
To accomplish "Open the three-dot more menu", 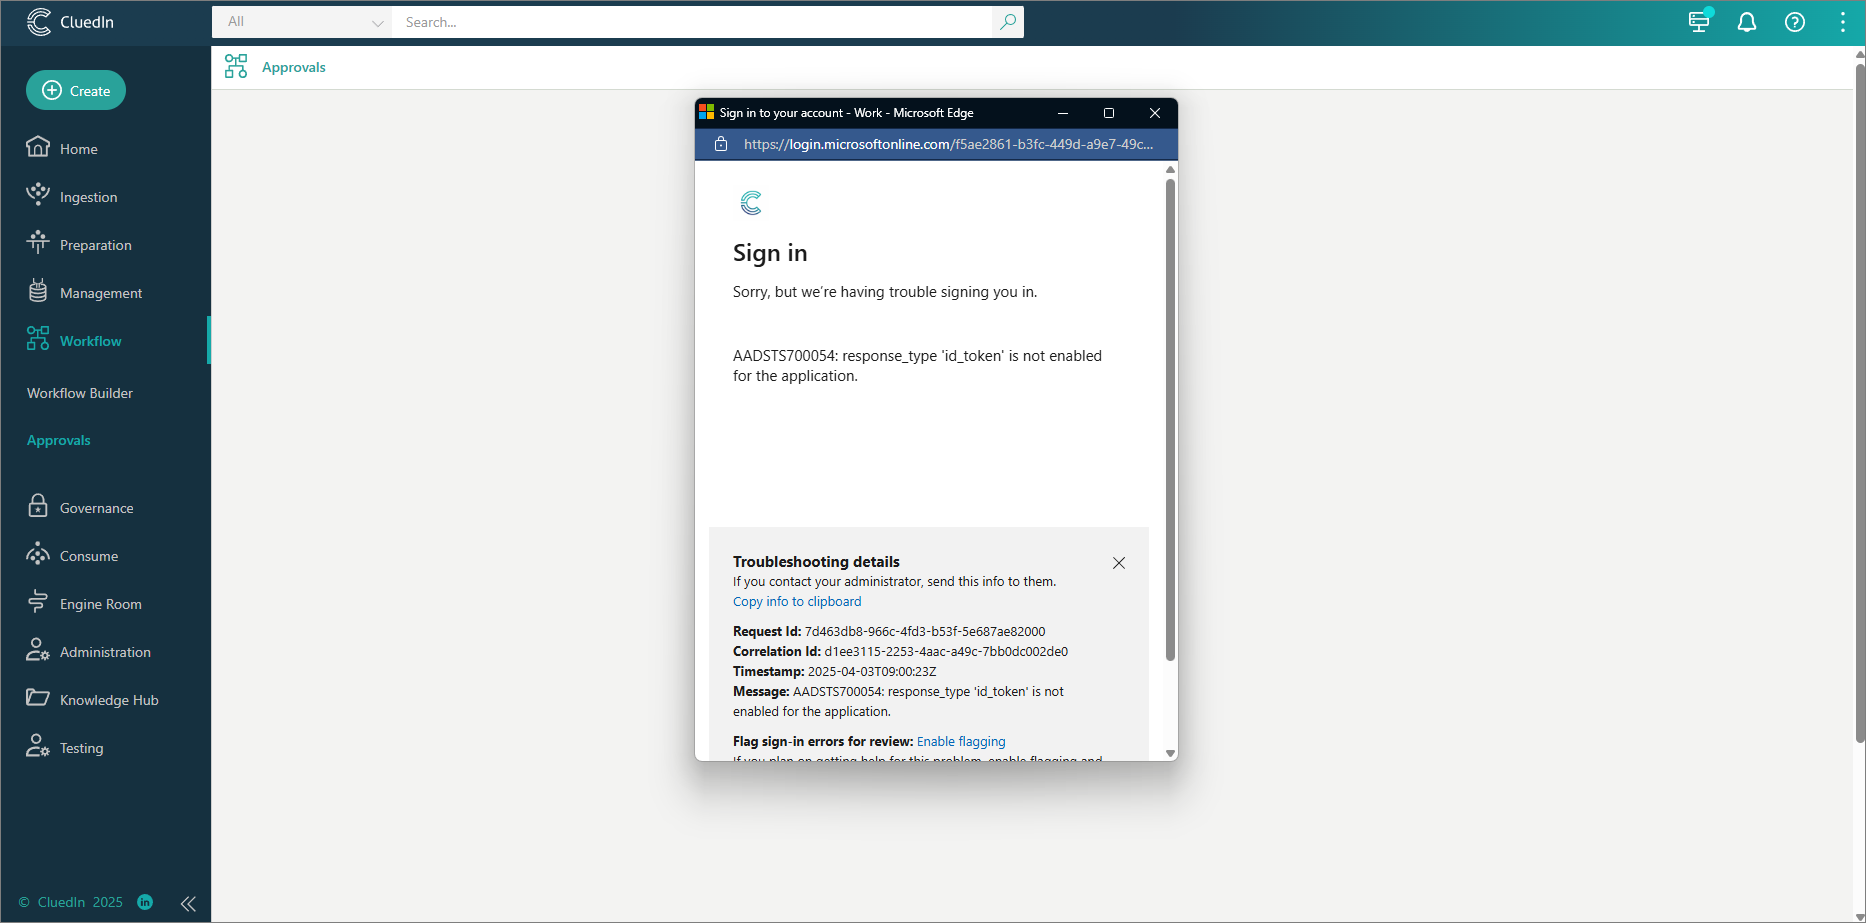I will click(x=1843, y=22).
